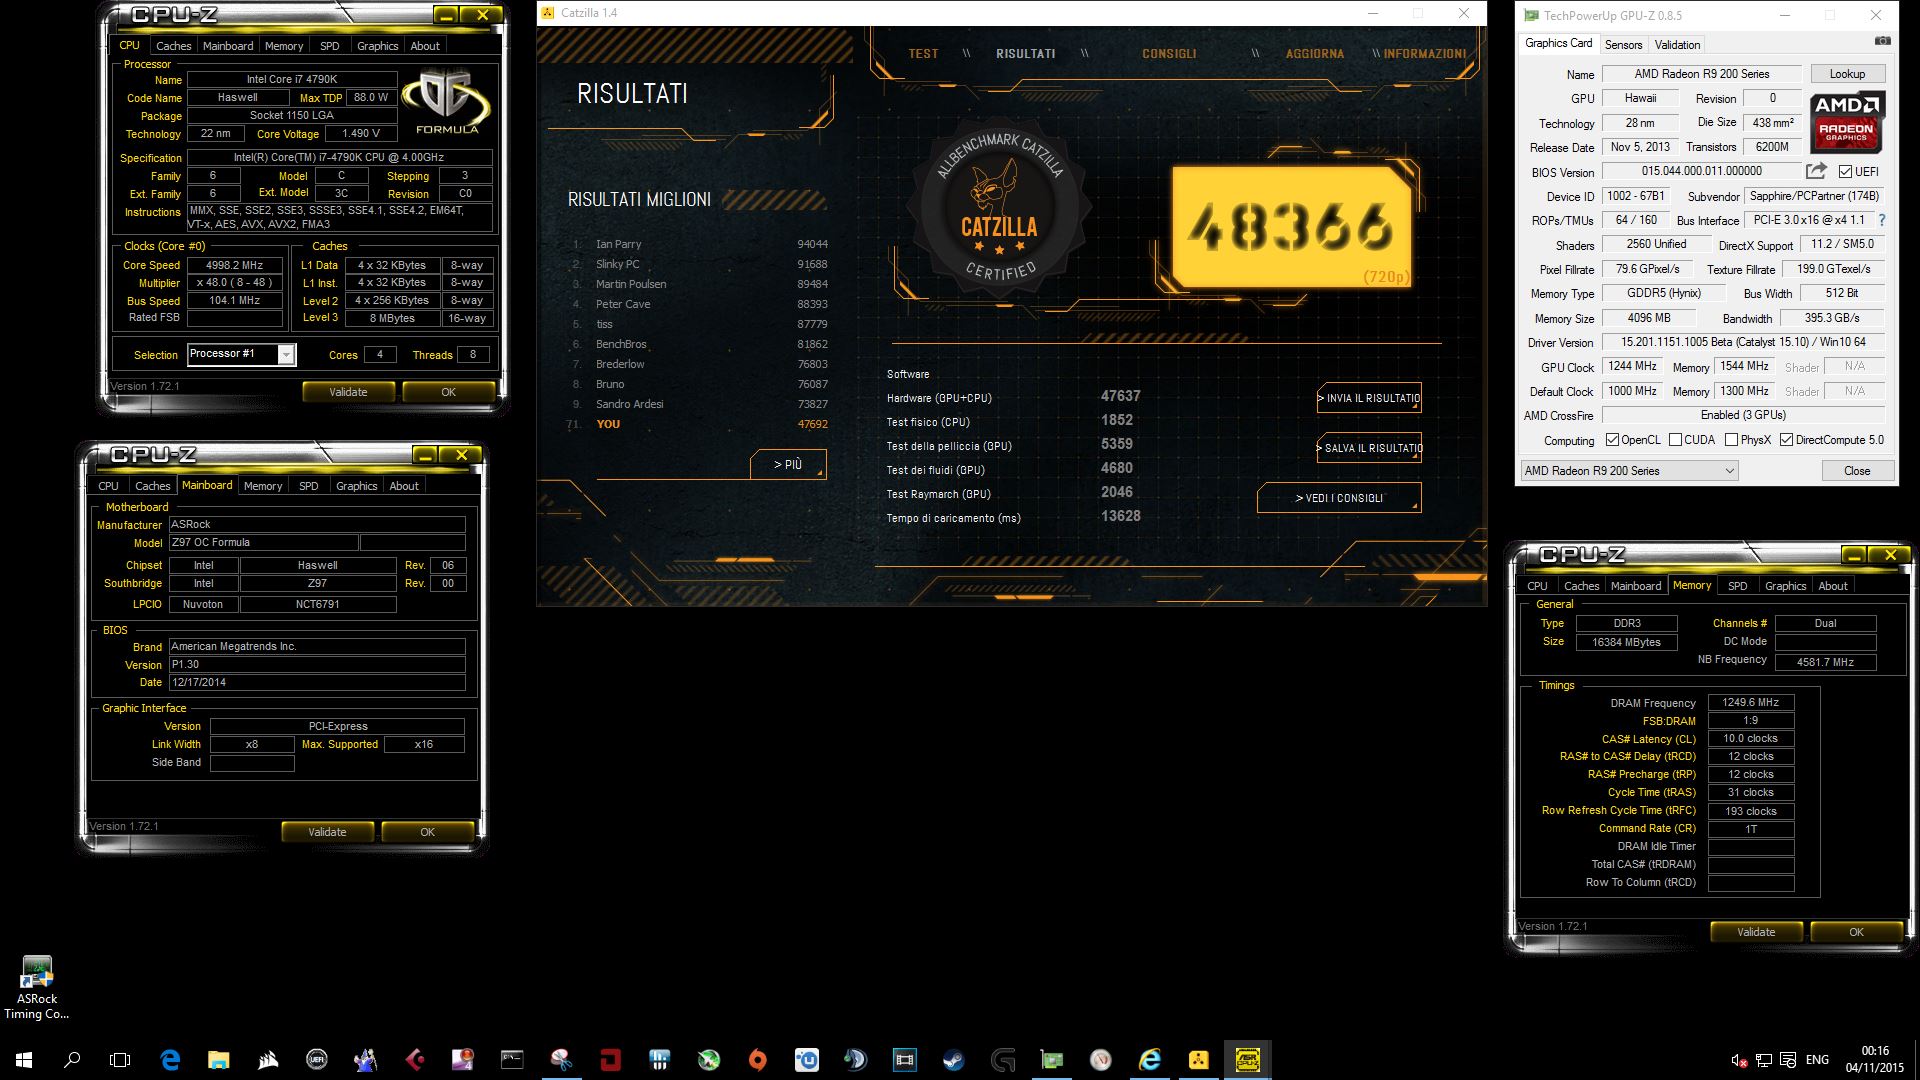The height and width of the screenshot is (1080, 1920).
Task: Open INFORMAZIONI tab in Catzilla
Action: (x=1425, y=54)
